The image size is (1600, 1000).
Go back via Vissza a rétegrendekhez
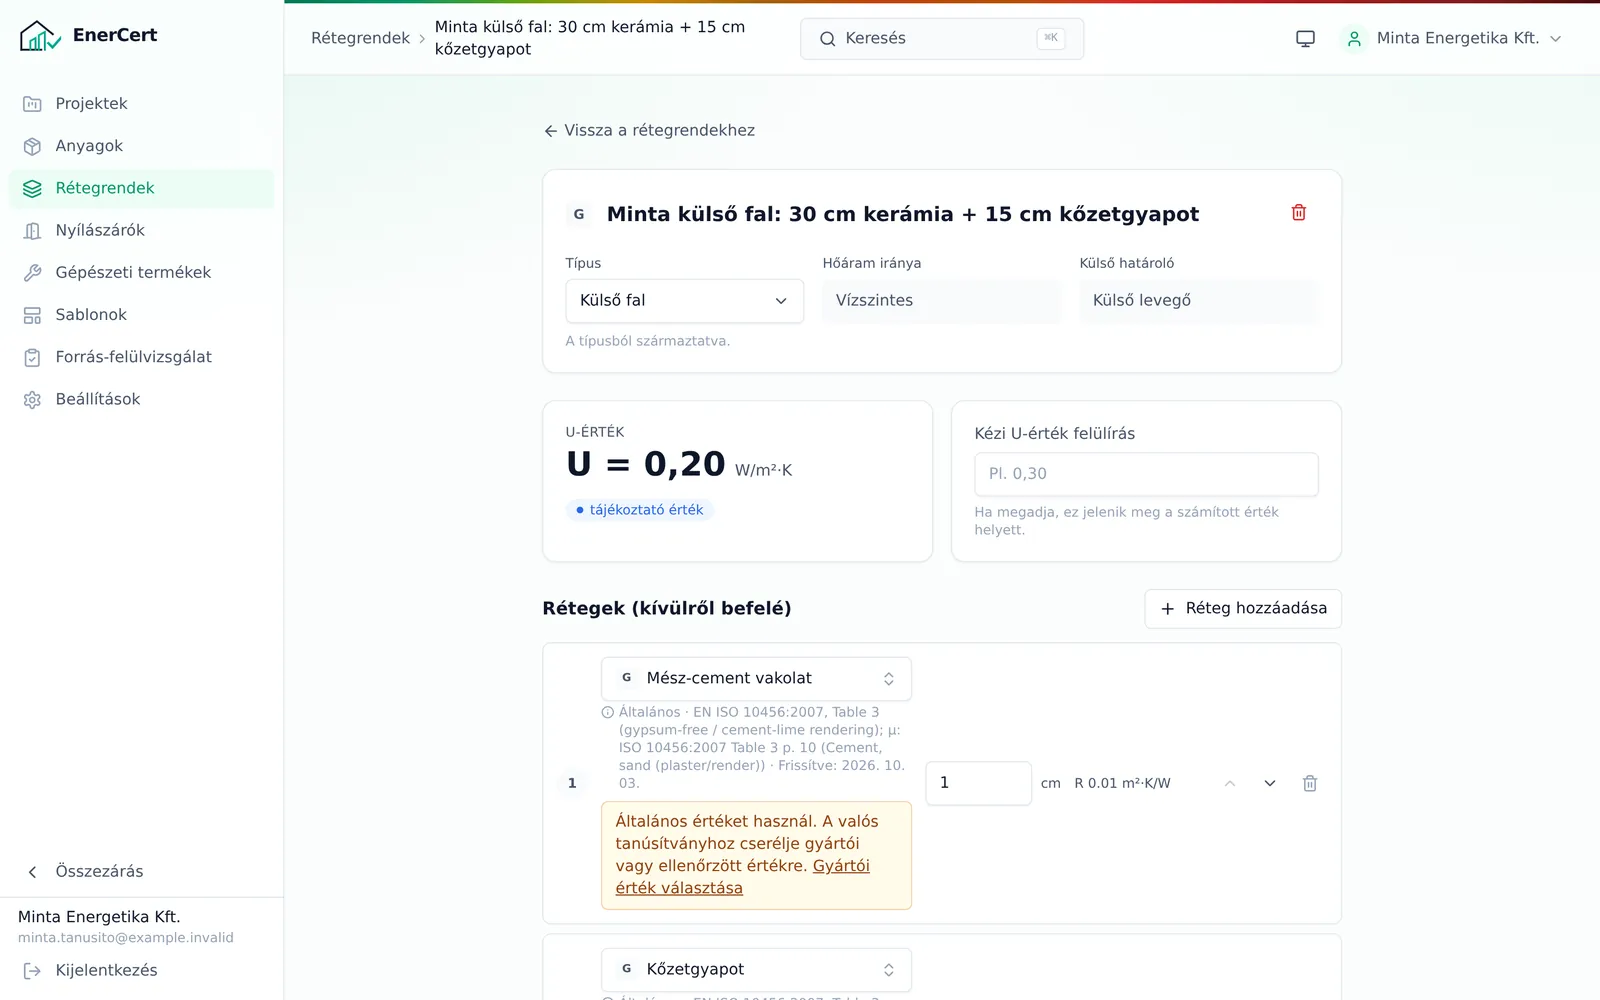(x=649, y=131)
